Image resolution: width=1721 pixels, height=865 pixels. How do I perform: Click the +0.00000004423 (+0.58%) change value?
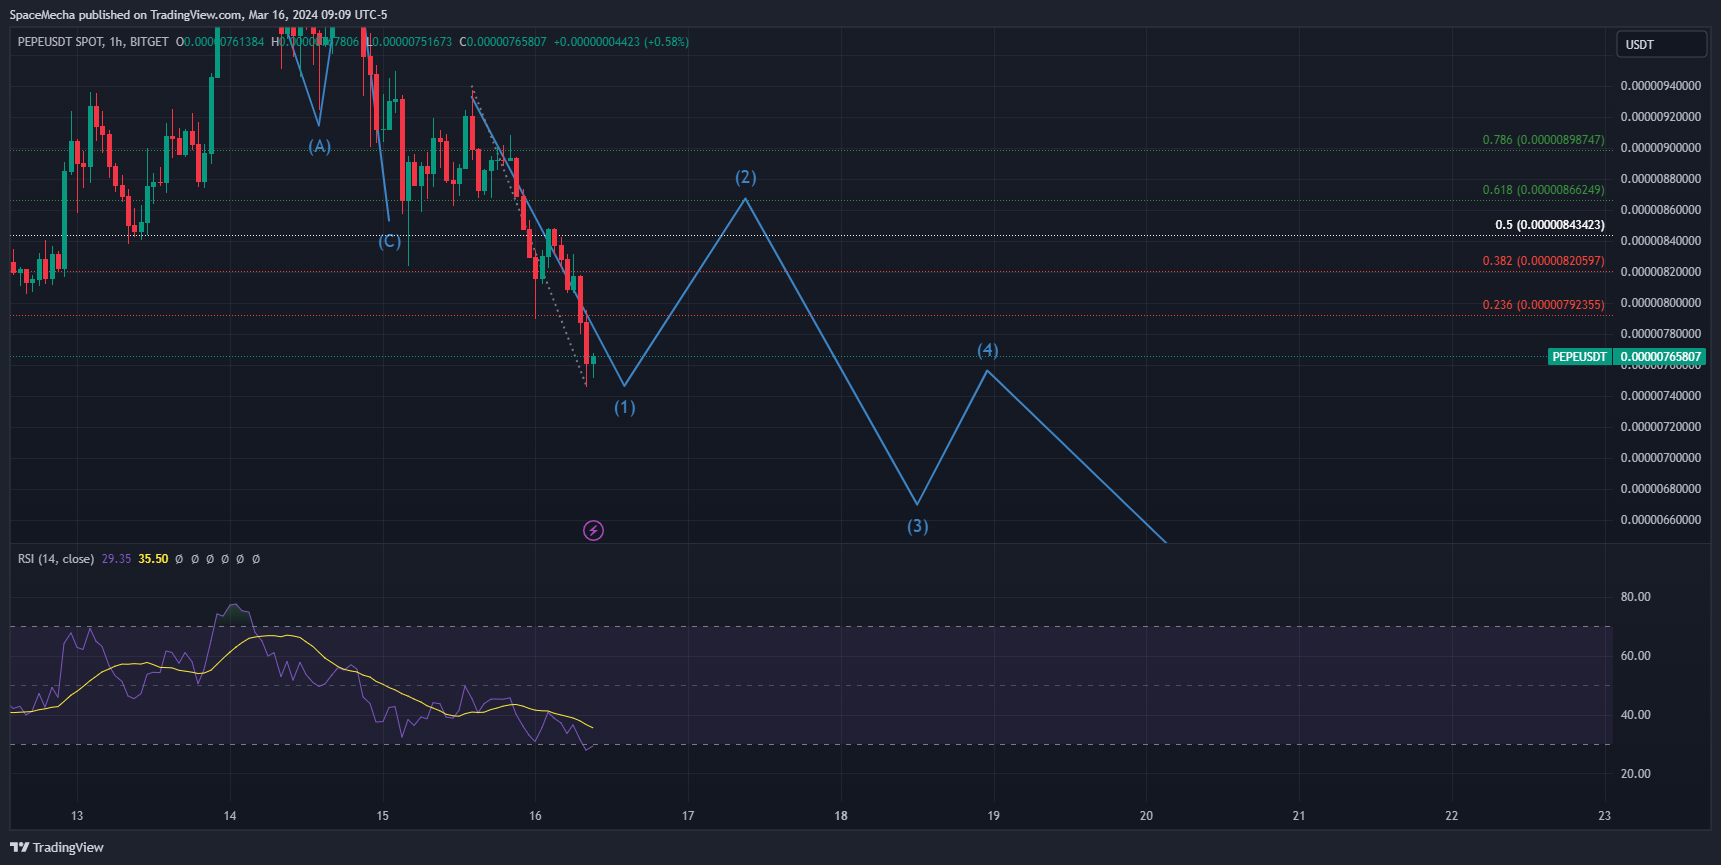click(621, 42)
